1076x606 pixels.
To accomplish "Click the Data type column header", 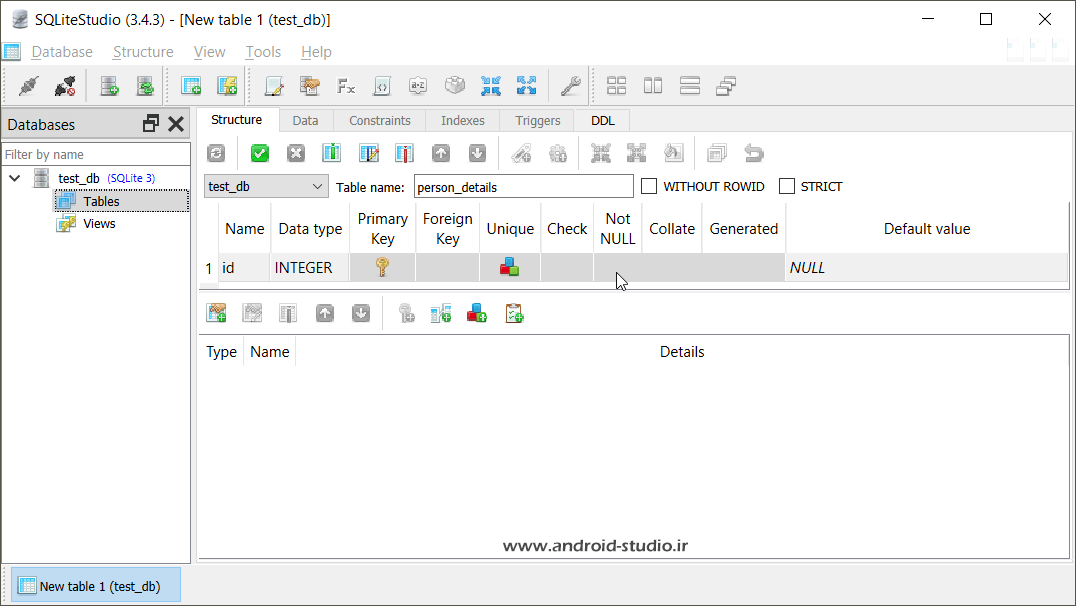I will pyautogui.click(x=310, y=229).
